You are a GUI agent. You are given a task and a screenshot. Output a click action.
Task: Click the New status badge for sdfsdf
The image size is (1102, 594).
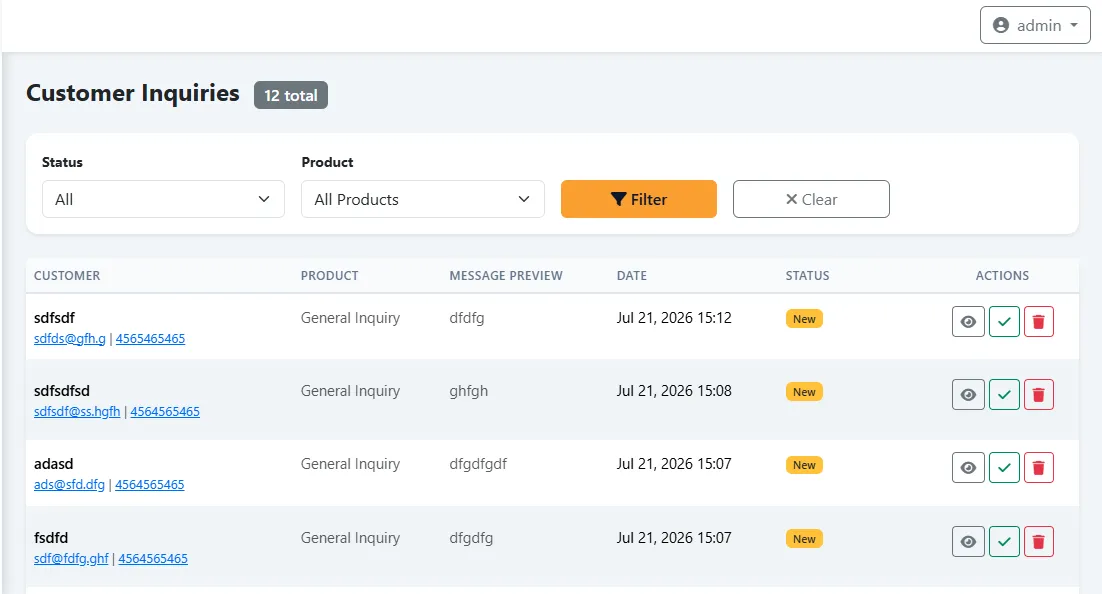tap(804, 319)
